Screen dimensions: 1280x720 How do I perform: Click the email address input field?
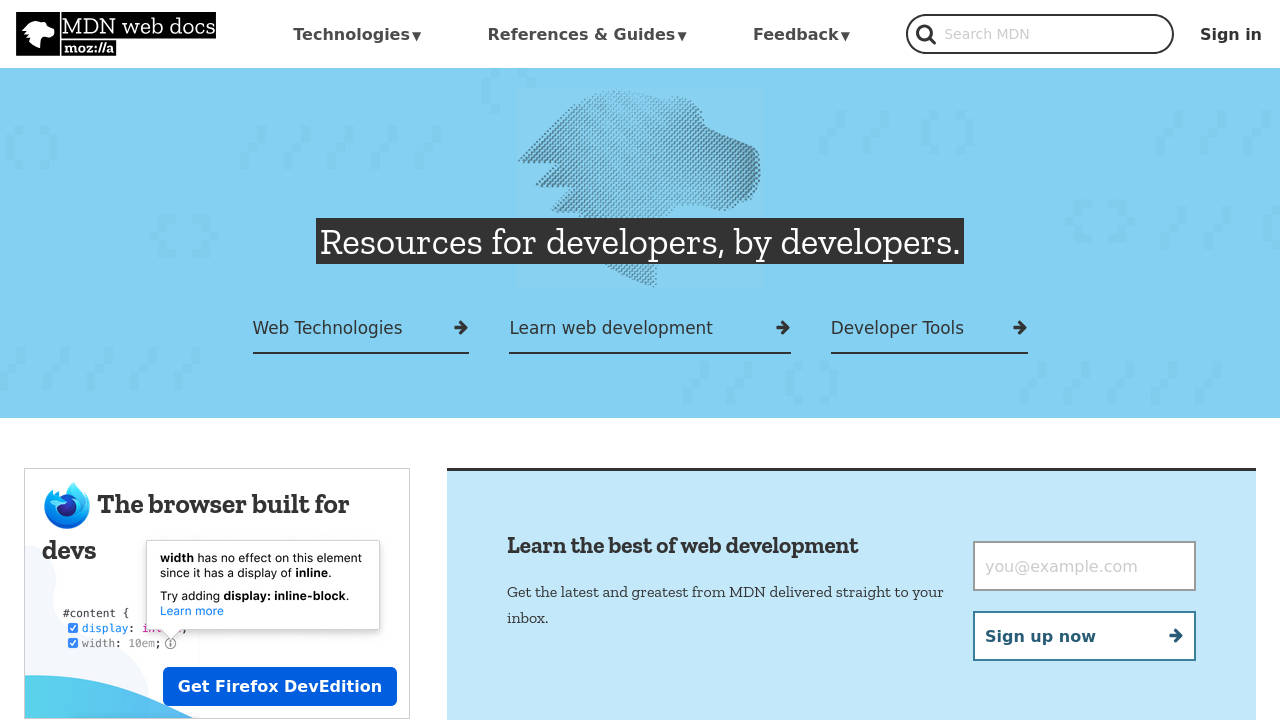point(1084,565)
